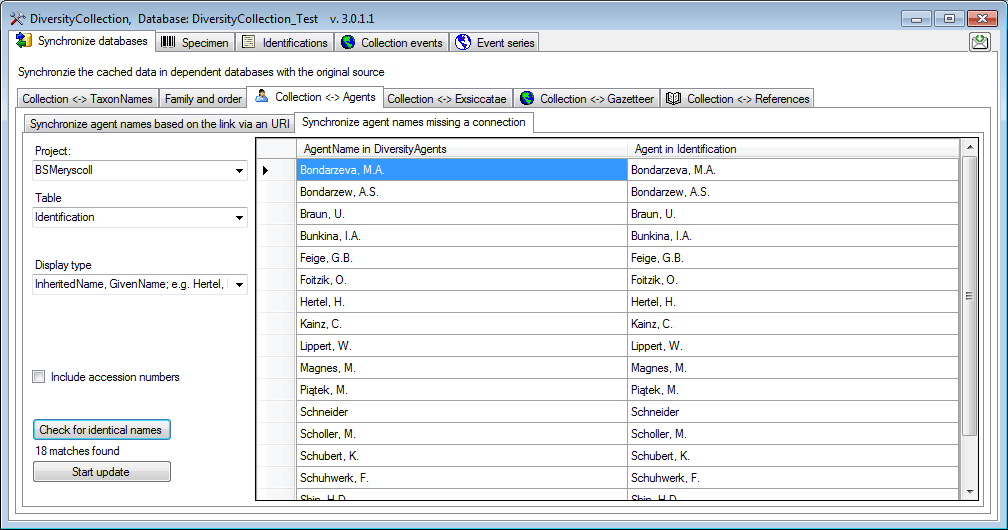This screenshot has width=1008, height=530.
Task: Click the DiversityCollection app icon in title bar
Action: point(17,19)
